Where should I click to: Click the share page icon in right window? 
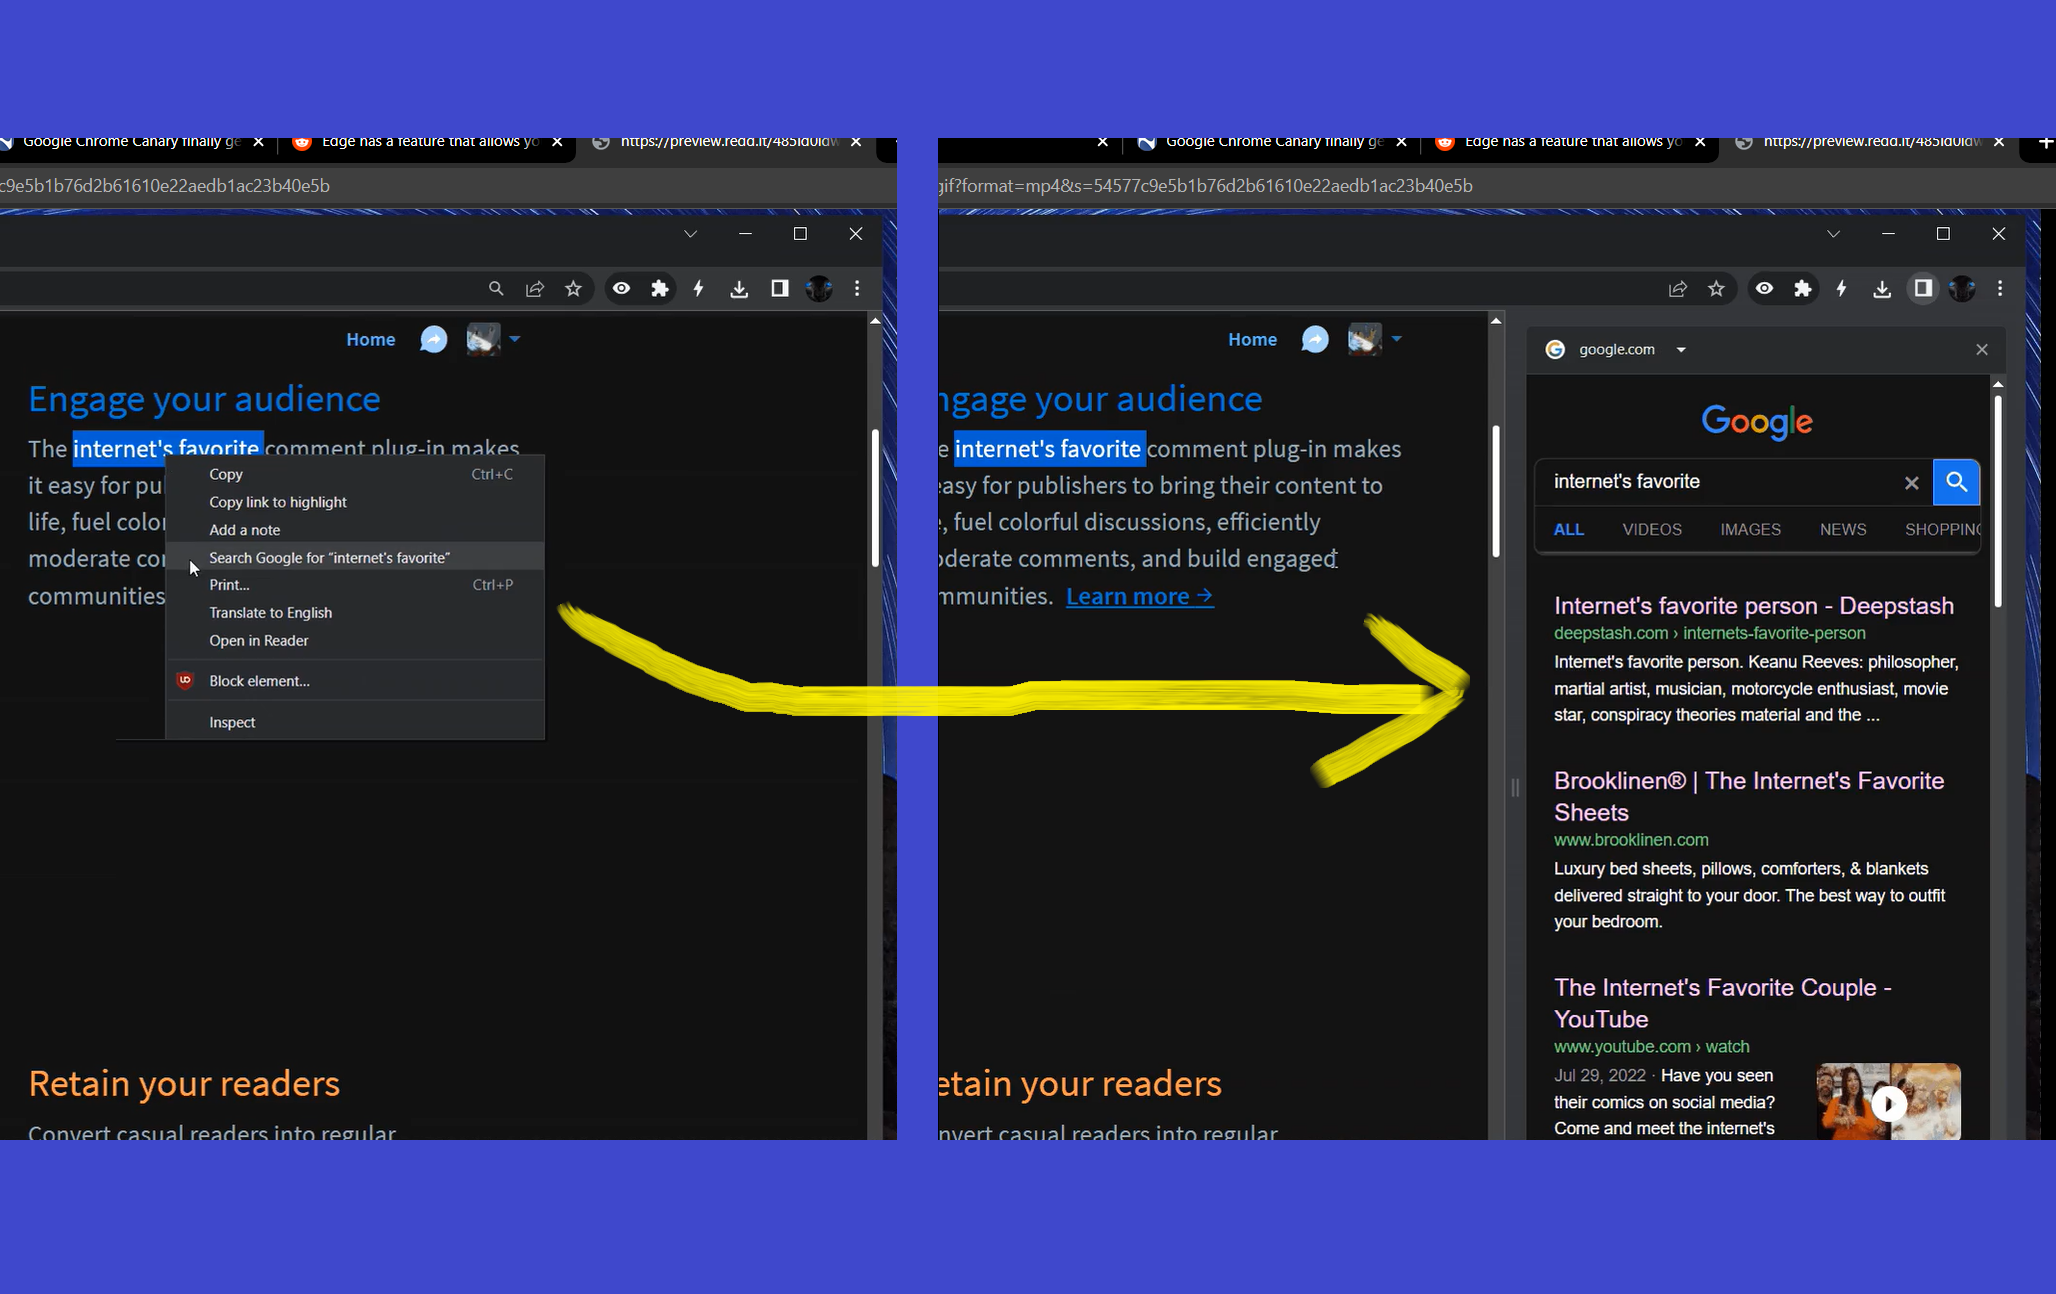click(x=1677, y=289)
